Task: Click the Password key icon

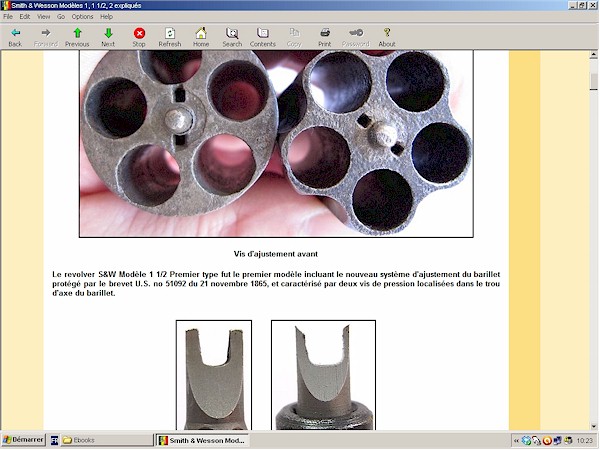Action: (x=356, y=33)
